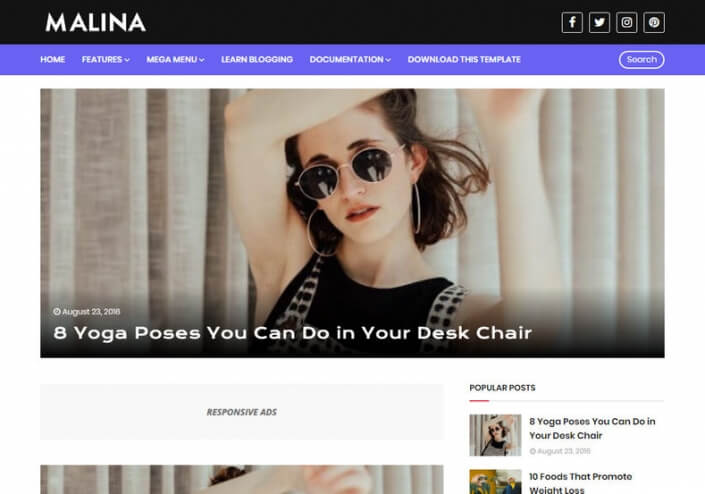Go to the Home menu item
The image size is (705, 494).
click(x=53, y=59)
